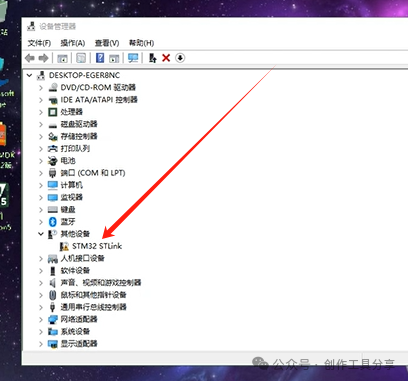Click the 端口 (COM 和 LPT) port icon

coord(53,173)
